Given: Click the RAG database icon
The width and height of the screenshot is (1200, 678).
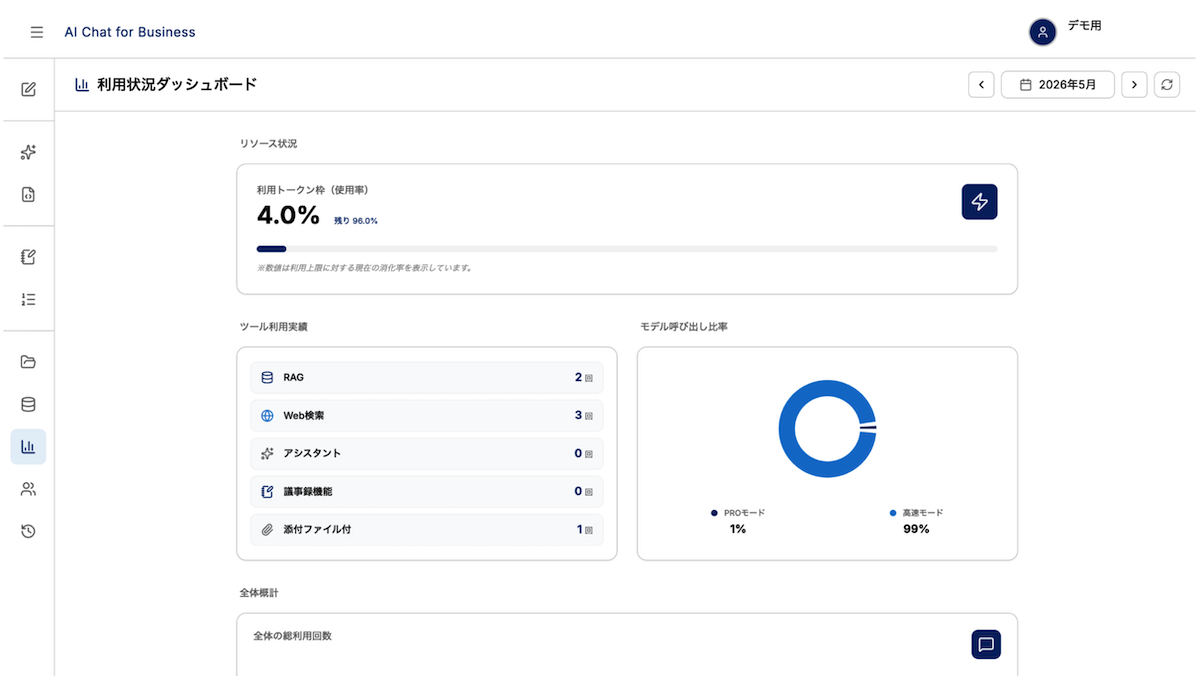Looking at the screenshot, I should tap(267, 378).
